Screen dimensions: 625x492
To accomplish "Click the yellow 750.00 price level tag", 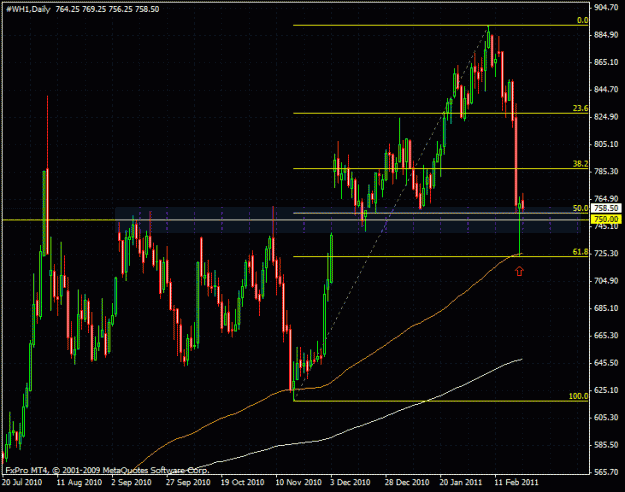I will click(605, 219).
